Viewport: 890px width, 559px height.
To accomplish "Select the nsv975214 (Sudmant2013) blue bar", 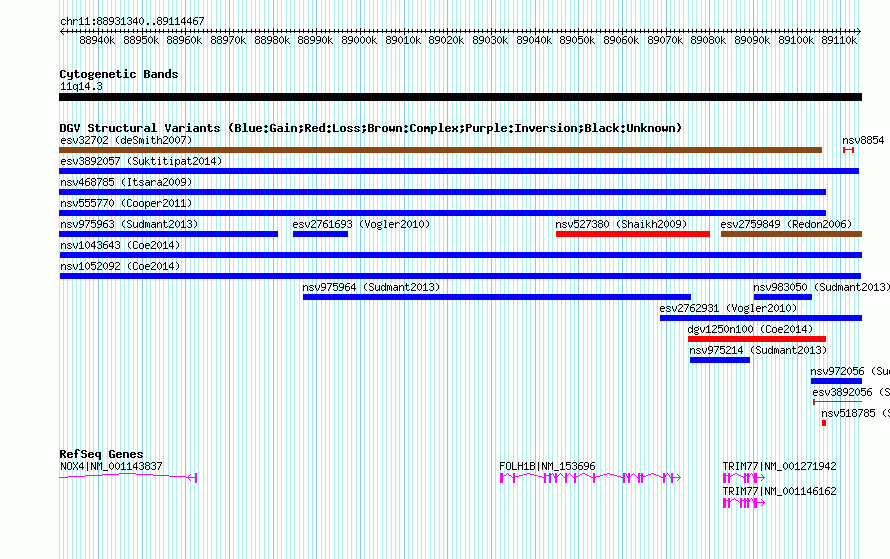I will 720,360.
